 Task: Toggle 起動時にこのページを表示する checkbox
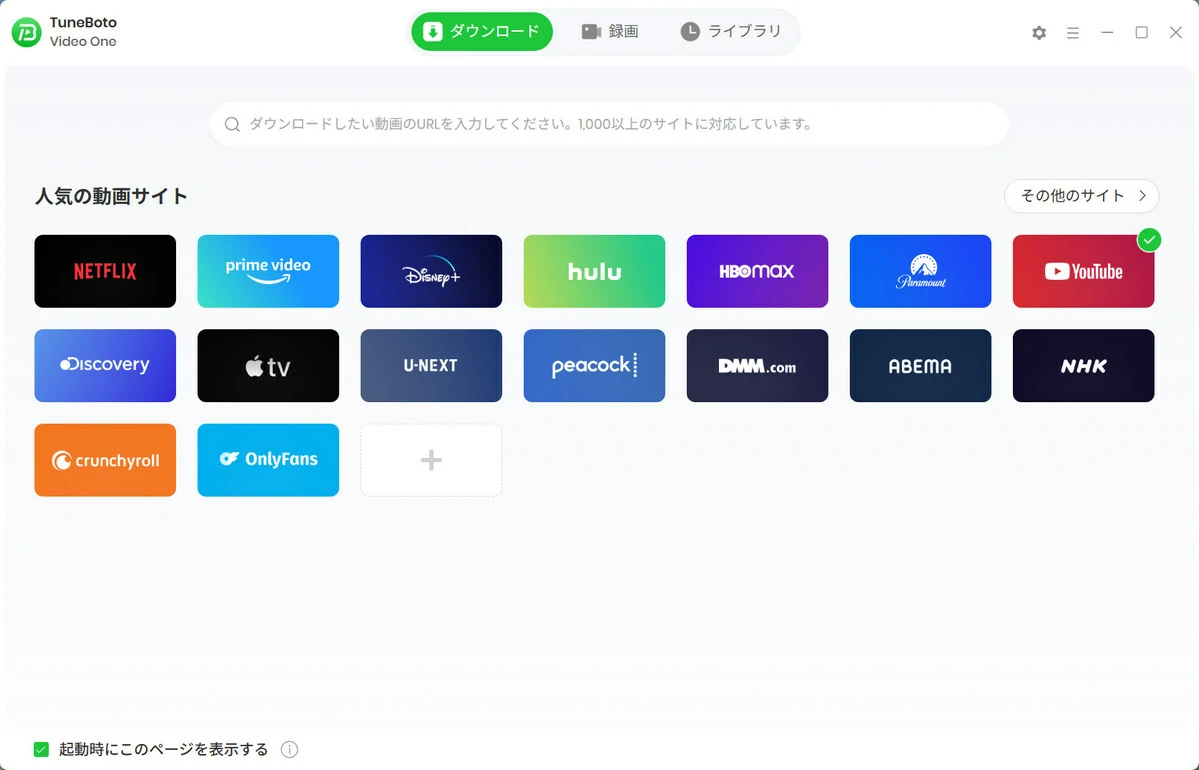tap(41, 749)
